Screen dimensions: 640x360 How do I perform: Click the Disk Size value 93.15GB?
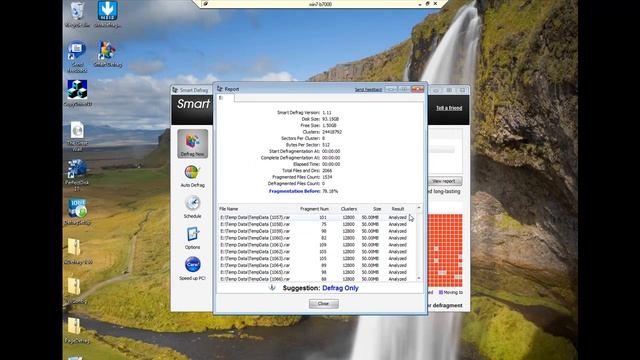click(331, 119)
